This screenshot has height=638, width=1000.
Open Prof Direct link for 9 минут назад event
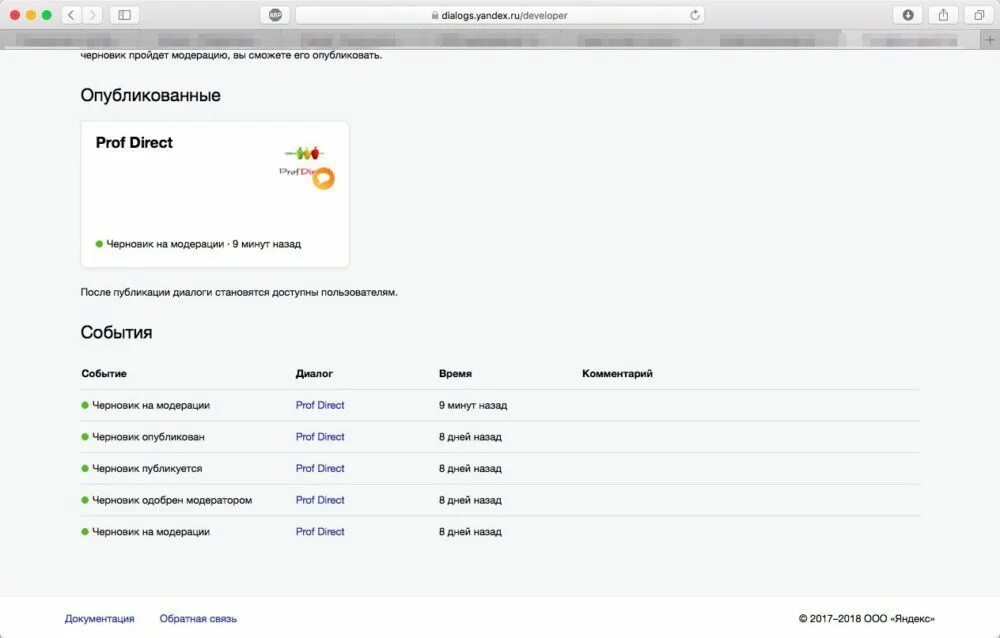pos(320,405)
